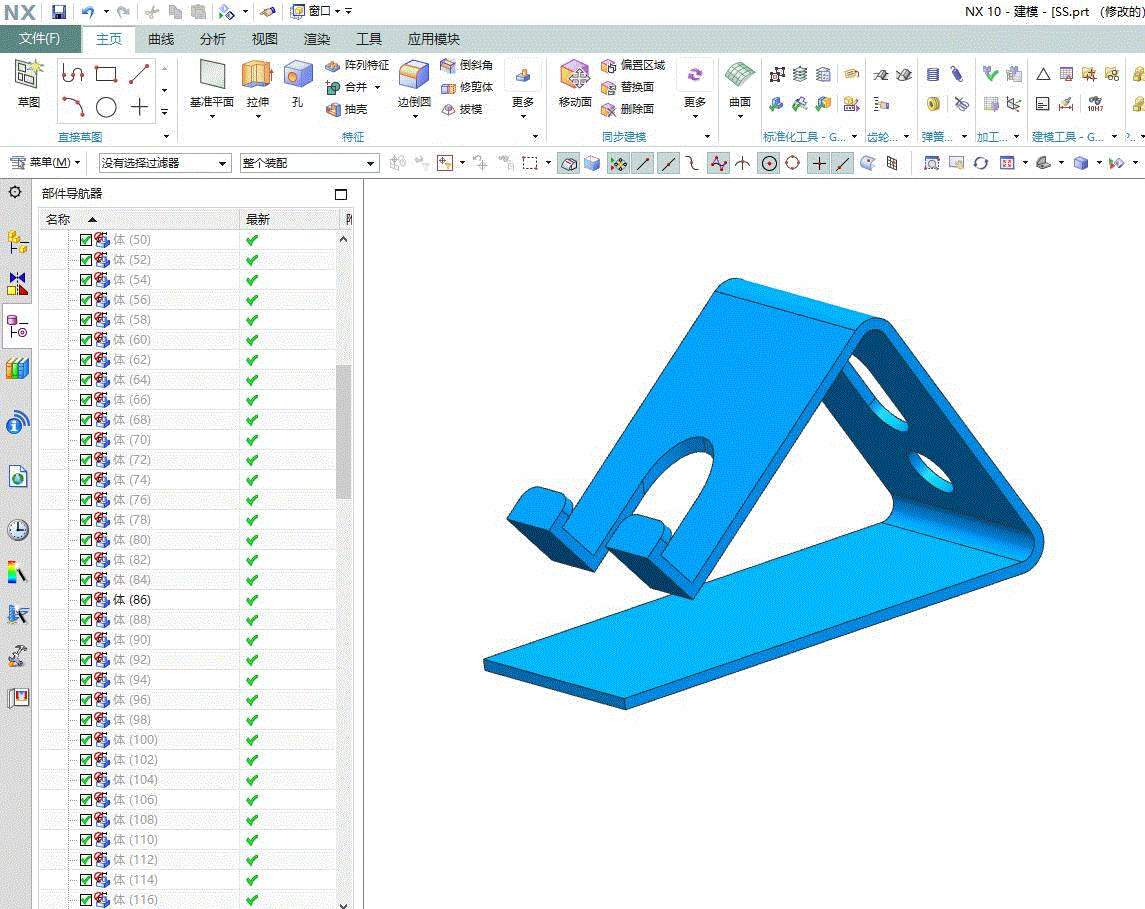Expand the Undo history dropdown arrow

coord(106,12)
